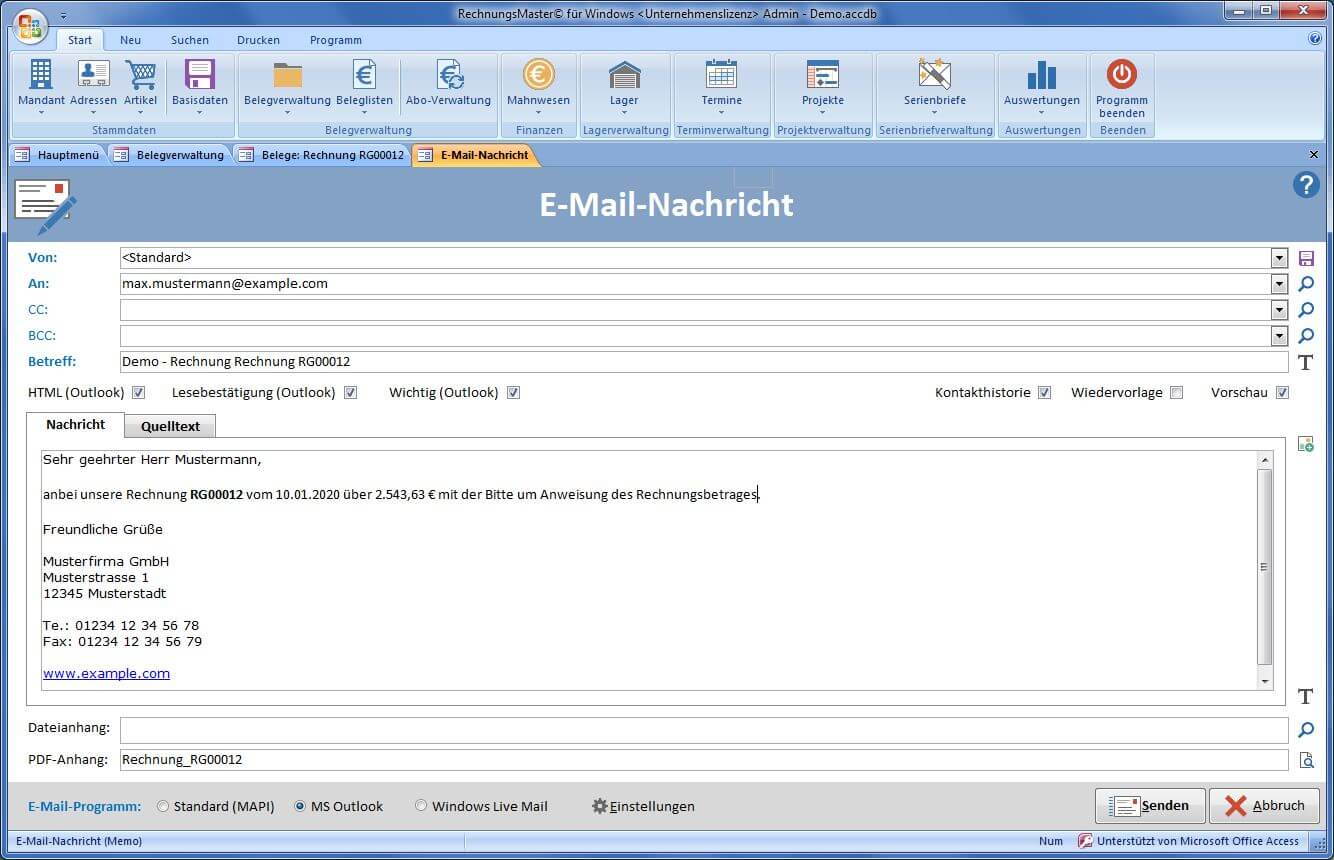Open the Mahnwesen euro coin icon
1334x860 pixels.
pos(538,76)
